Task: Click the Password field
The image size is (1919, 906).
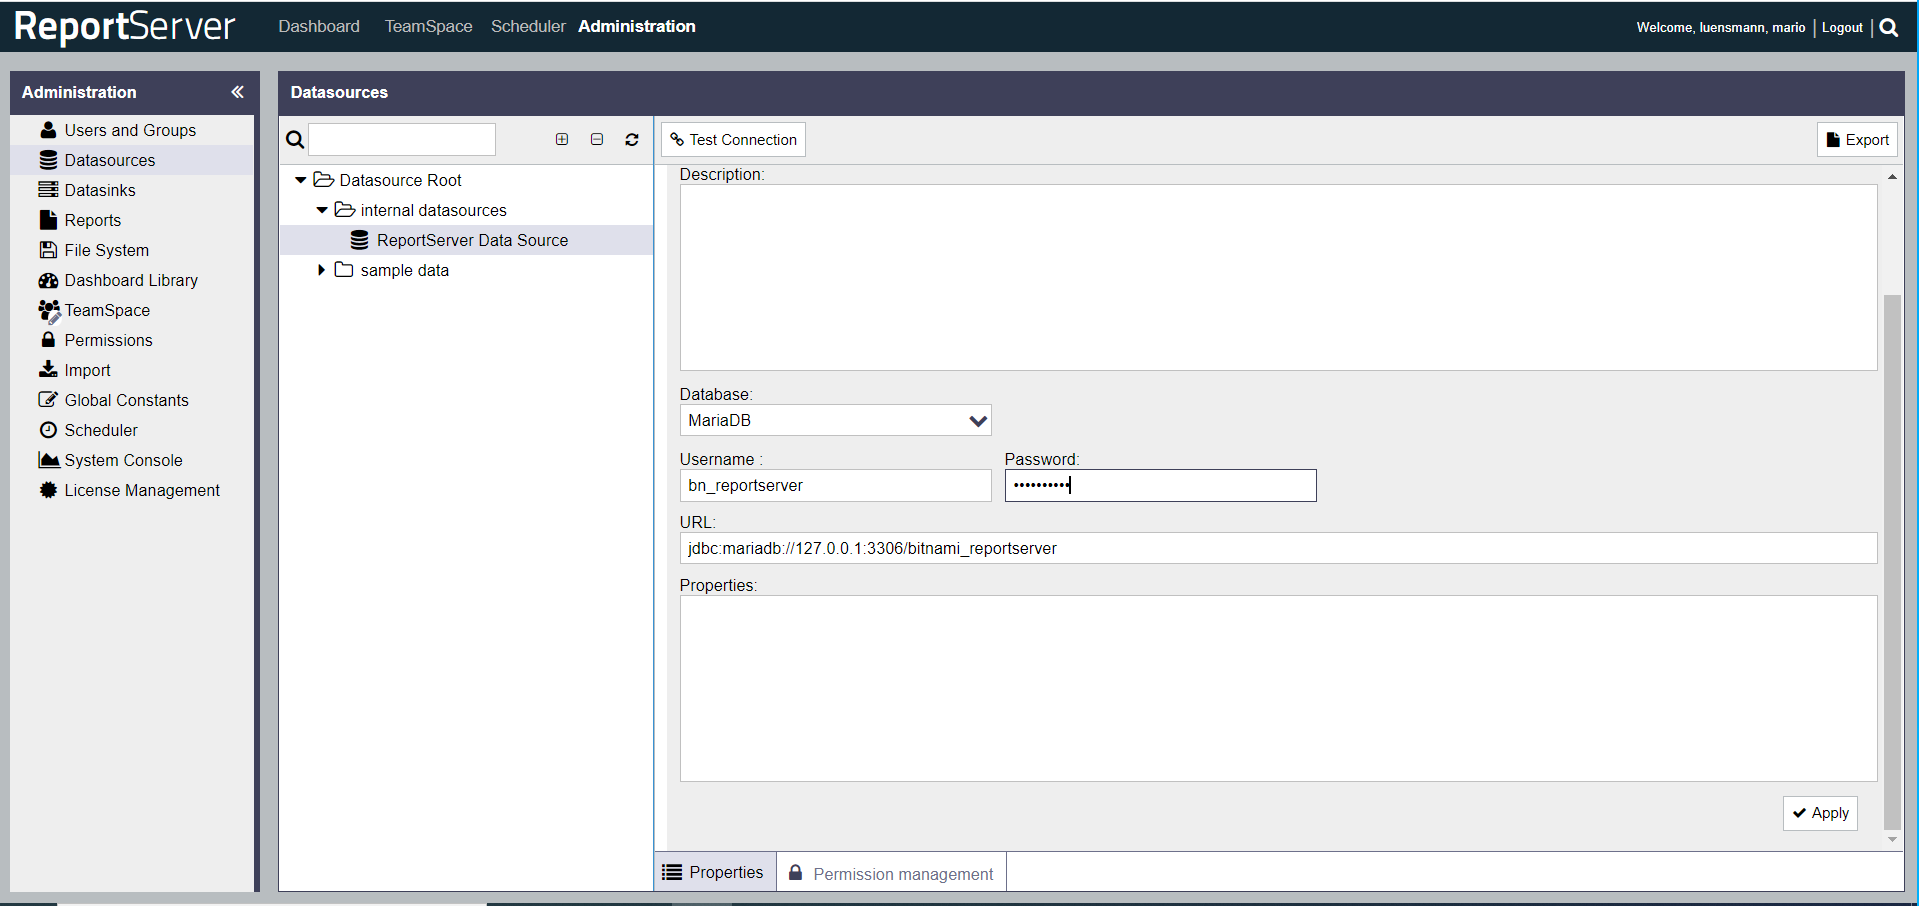Action: (1160, 485)
